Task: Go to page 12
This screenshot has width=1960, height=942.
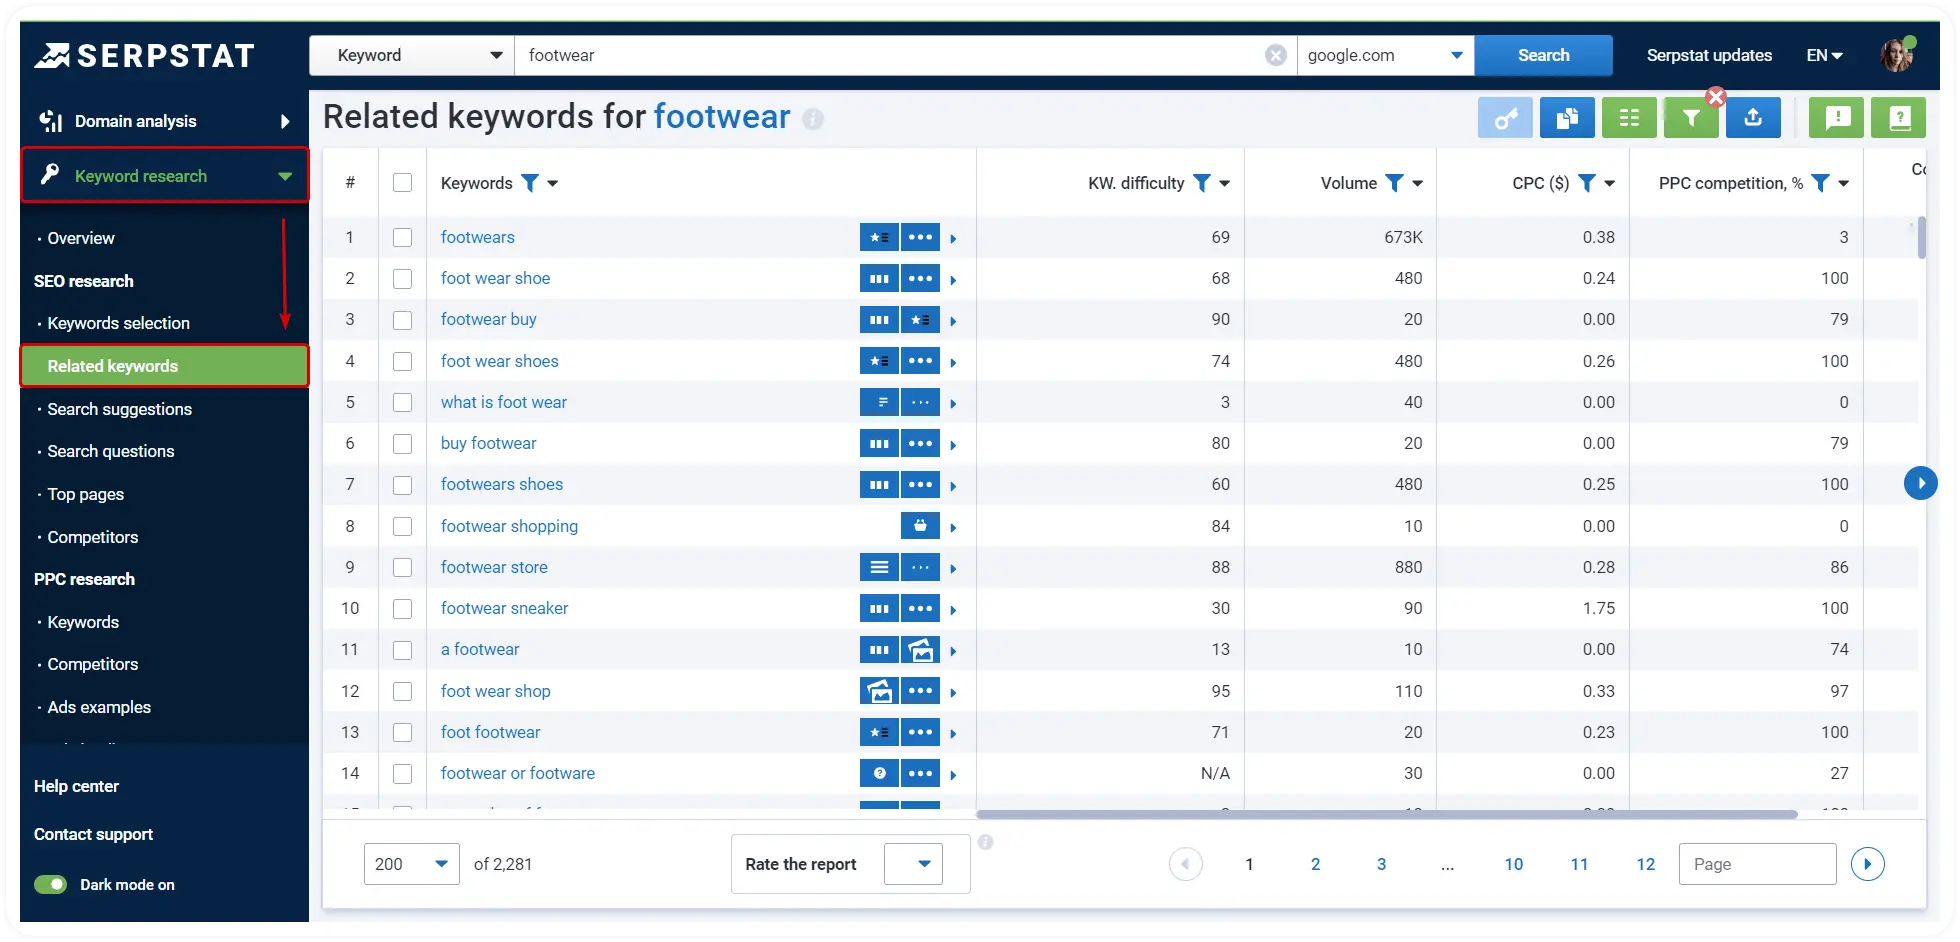Action: [1645, 864]
